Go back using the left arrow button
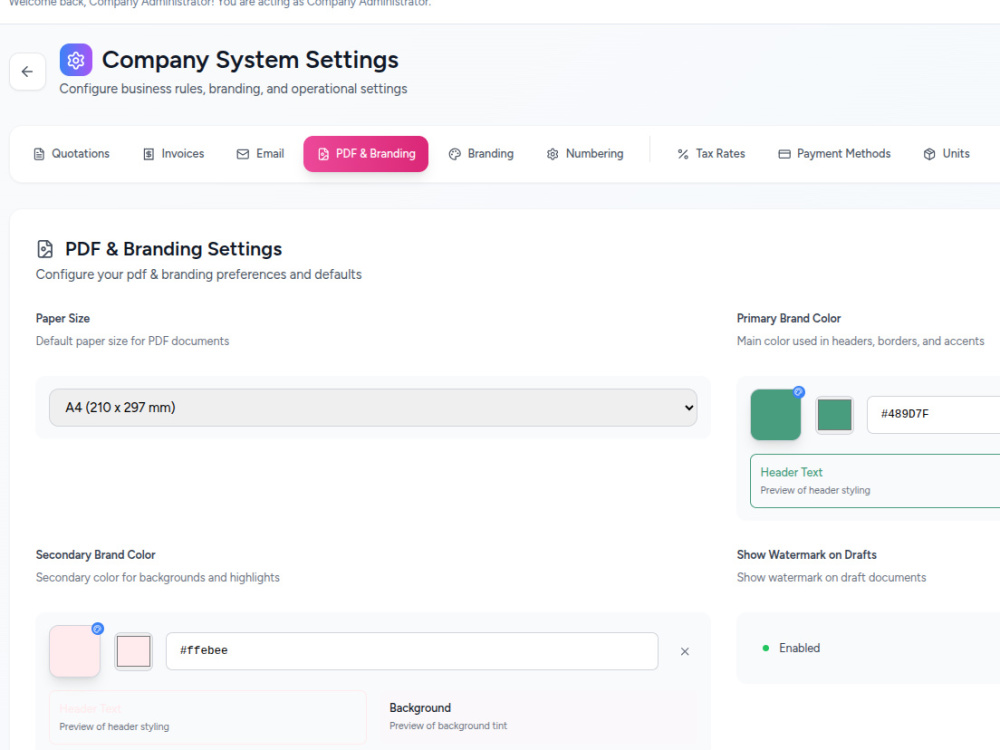The image size is (1000, 750). pos(27,71)
